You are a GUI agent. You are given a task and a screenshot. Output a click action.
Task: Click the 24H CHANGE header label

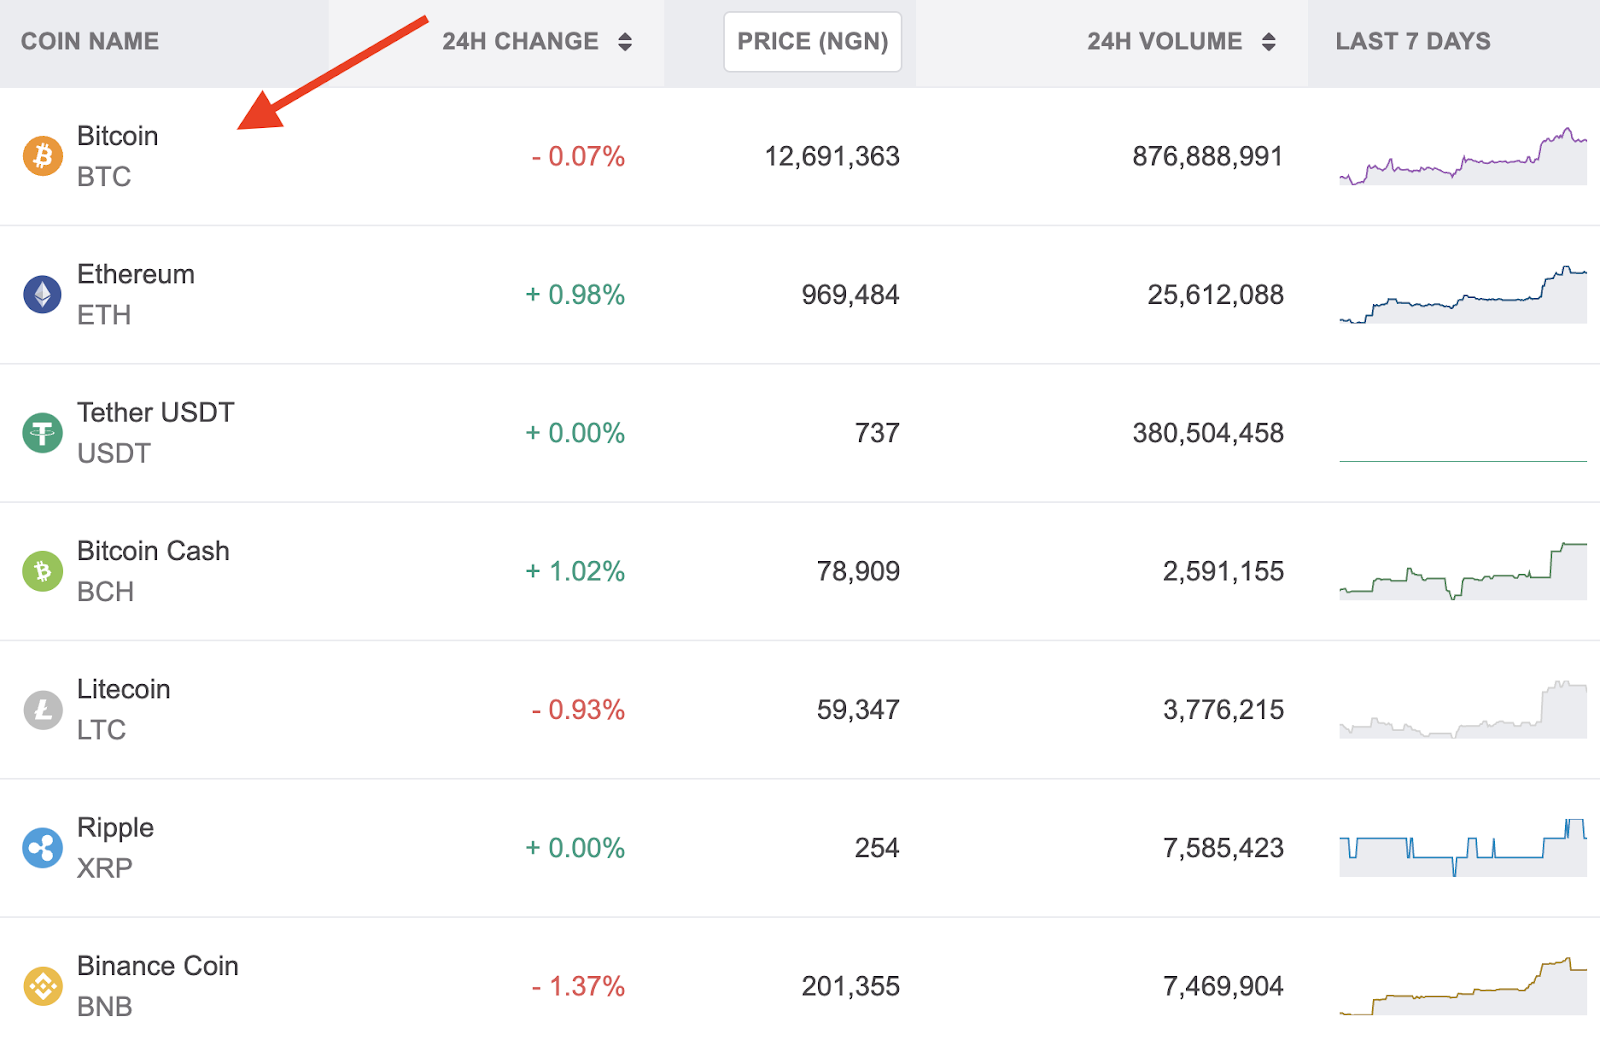click(x=521, y=42)
